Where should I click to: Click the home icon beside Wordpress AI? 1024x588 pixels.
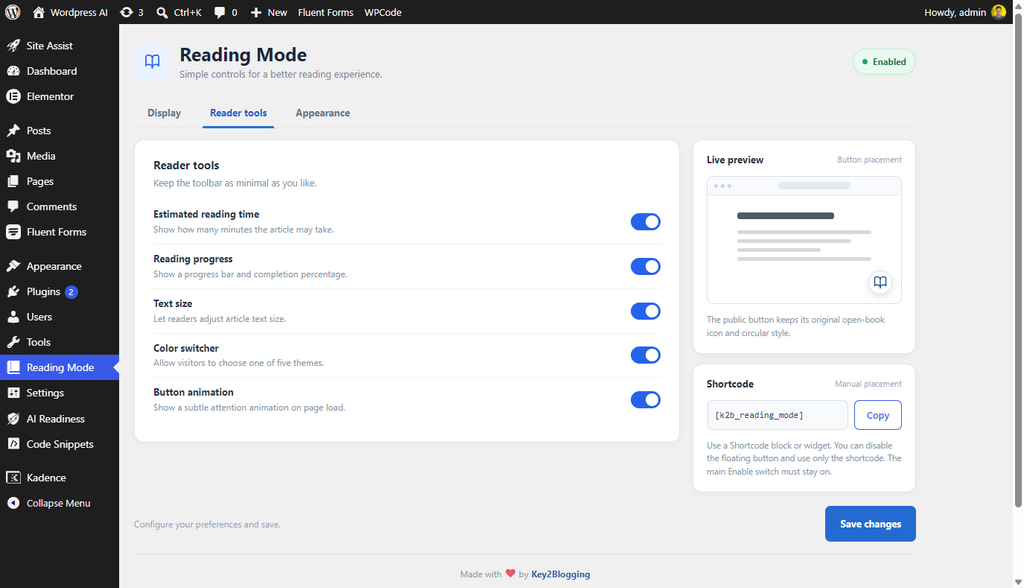(39, 12)
